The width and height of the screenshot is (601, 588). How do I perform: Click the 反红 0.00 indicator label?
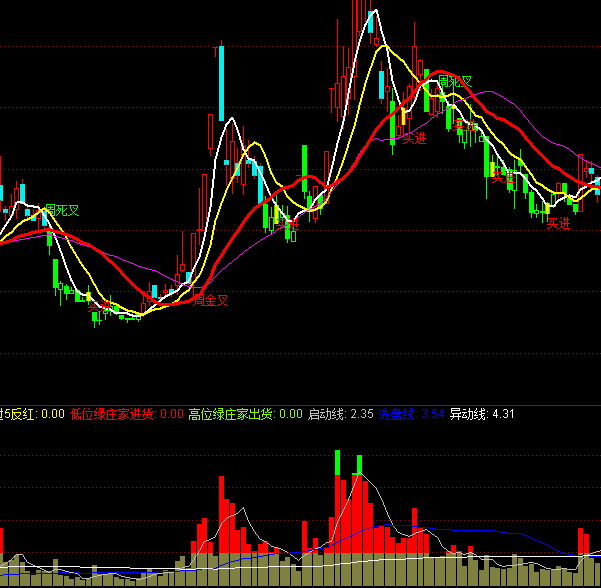32,414
